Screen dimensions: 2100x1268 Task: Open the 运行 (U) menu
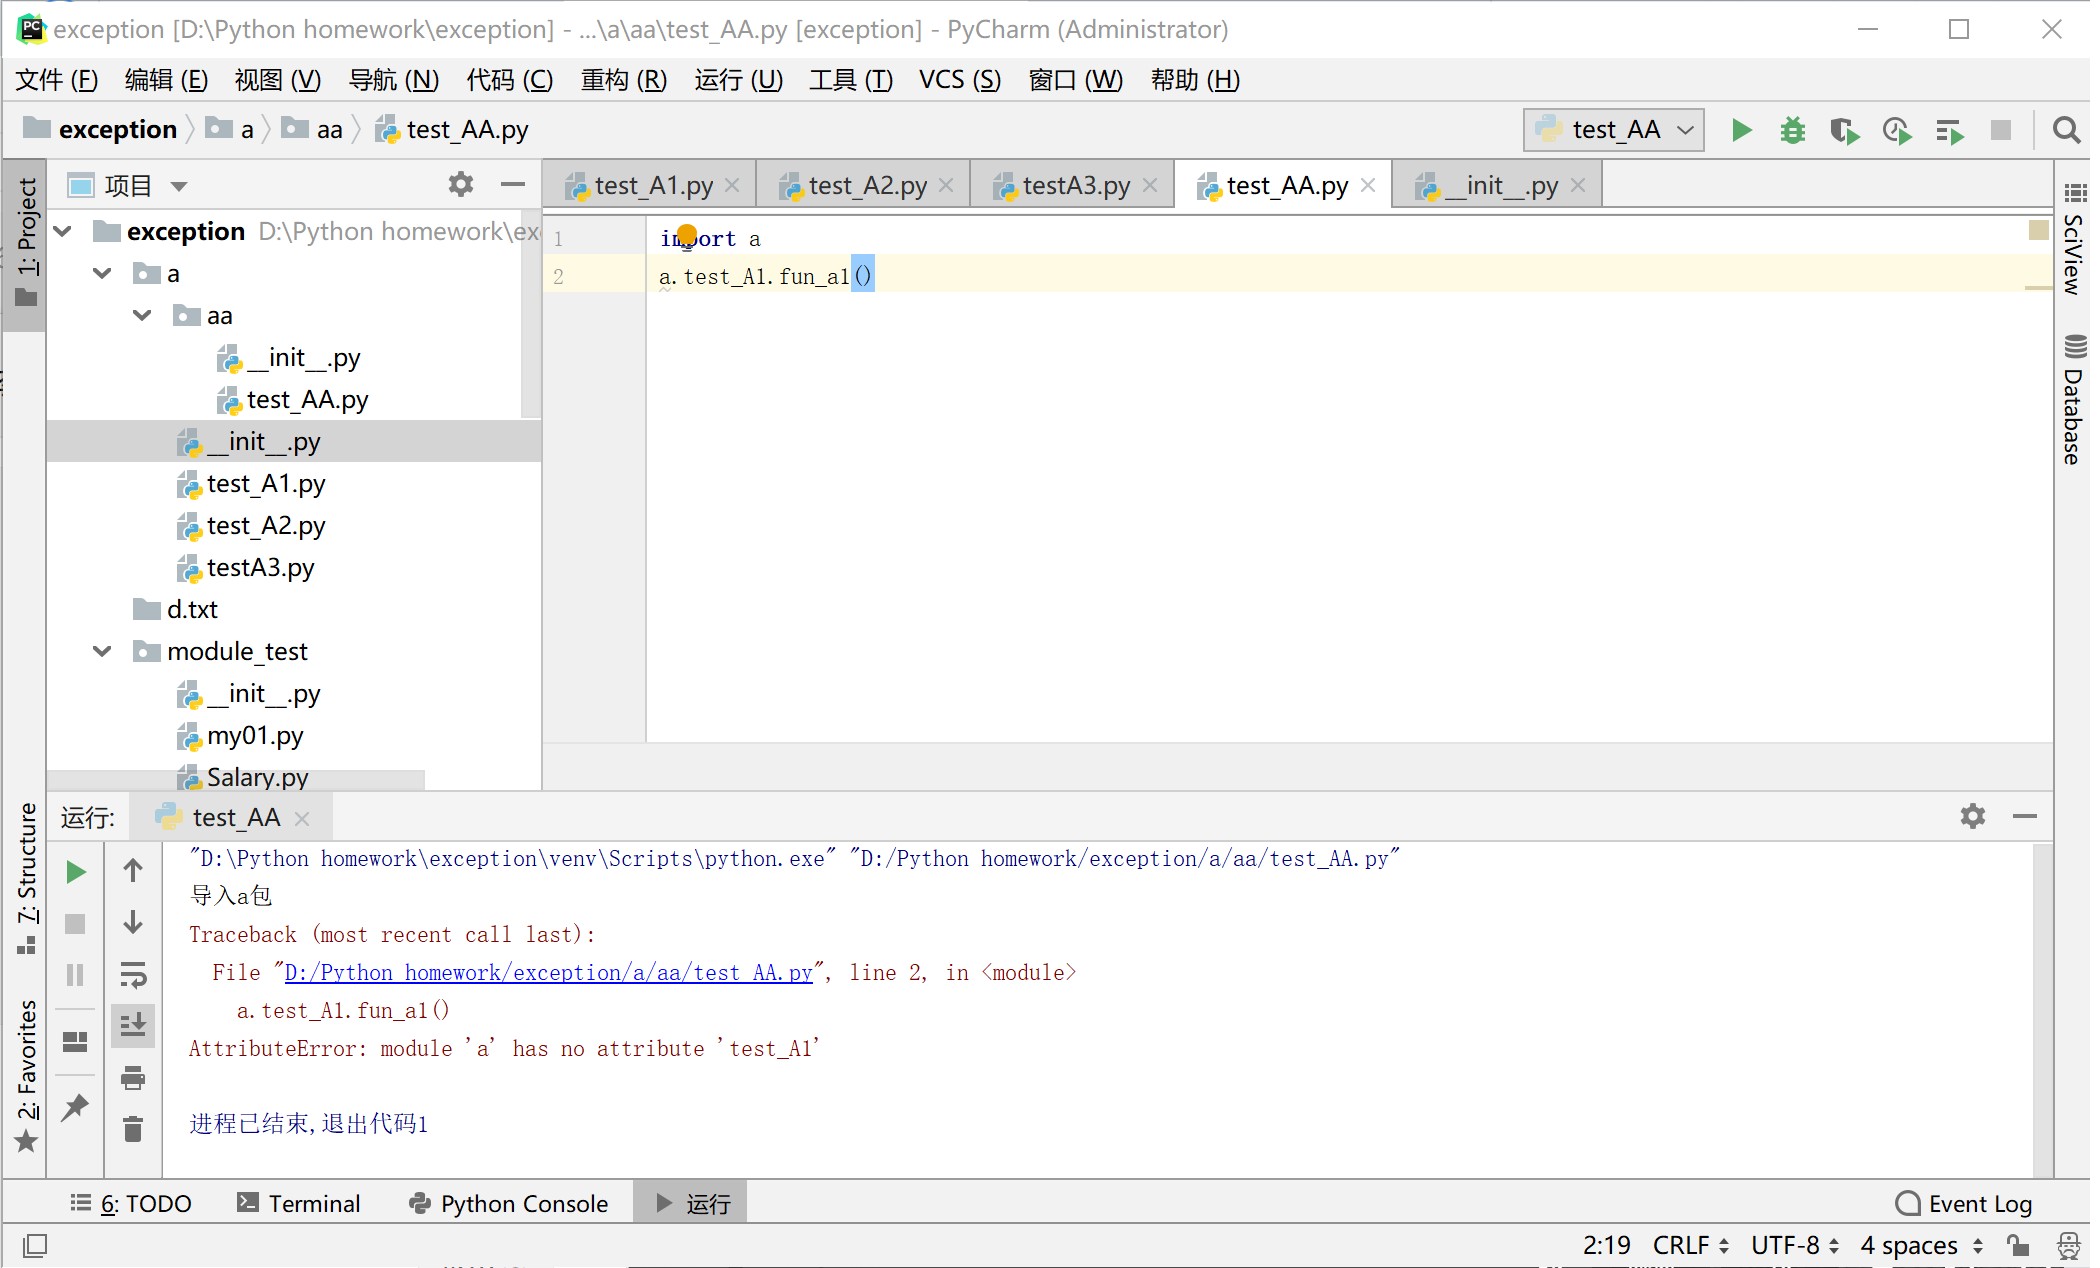pos(738,80)
